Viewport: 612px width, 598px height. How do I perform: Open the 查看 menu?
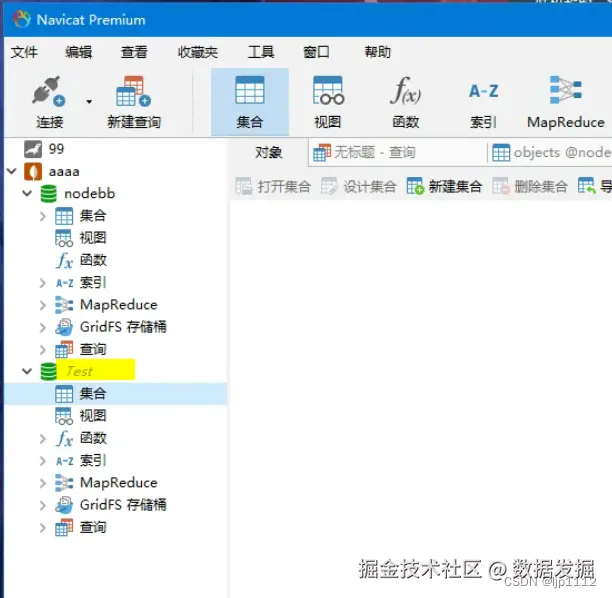click(x=134, y=52)
